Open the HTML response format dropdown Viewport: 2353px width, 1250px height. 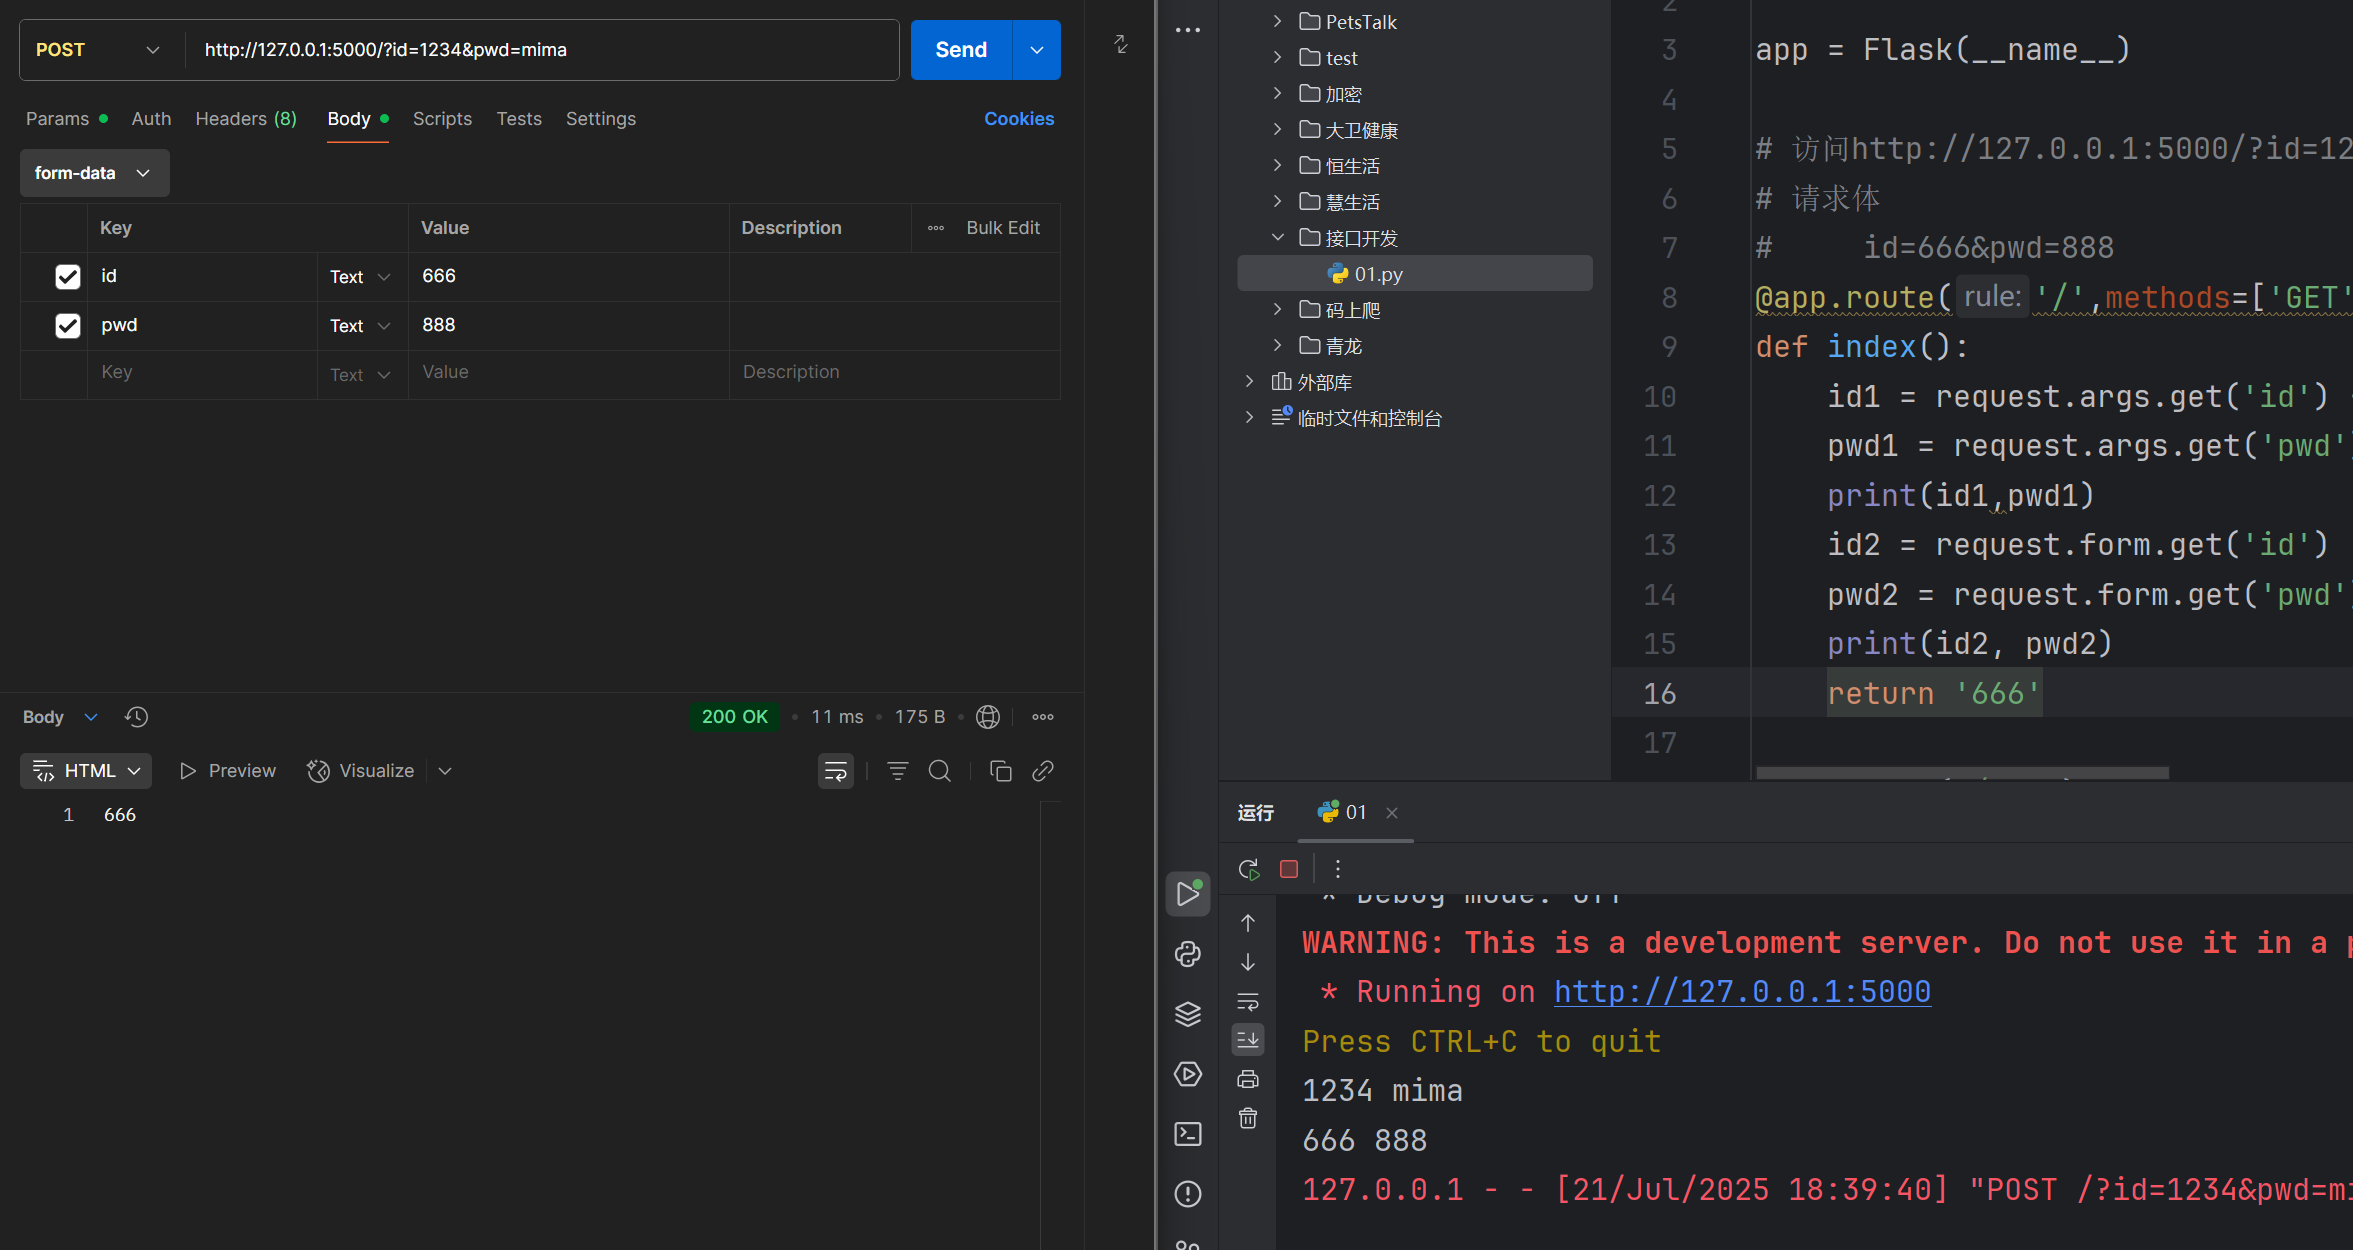coord(86,771)
